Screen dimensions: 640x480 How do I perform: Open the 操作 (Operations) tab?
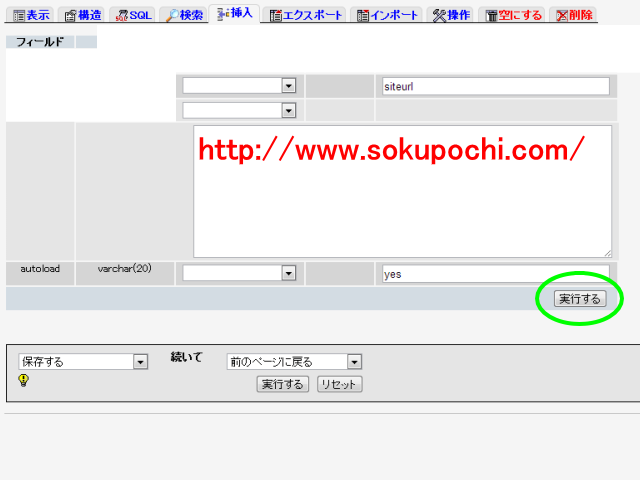[x=451, y=15]
